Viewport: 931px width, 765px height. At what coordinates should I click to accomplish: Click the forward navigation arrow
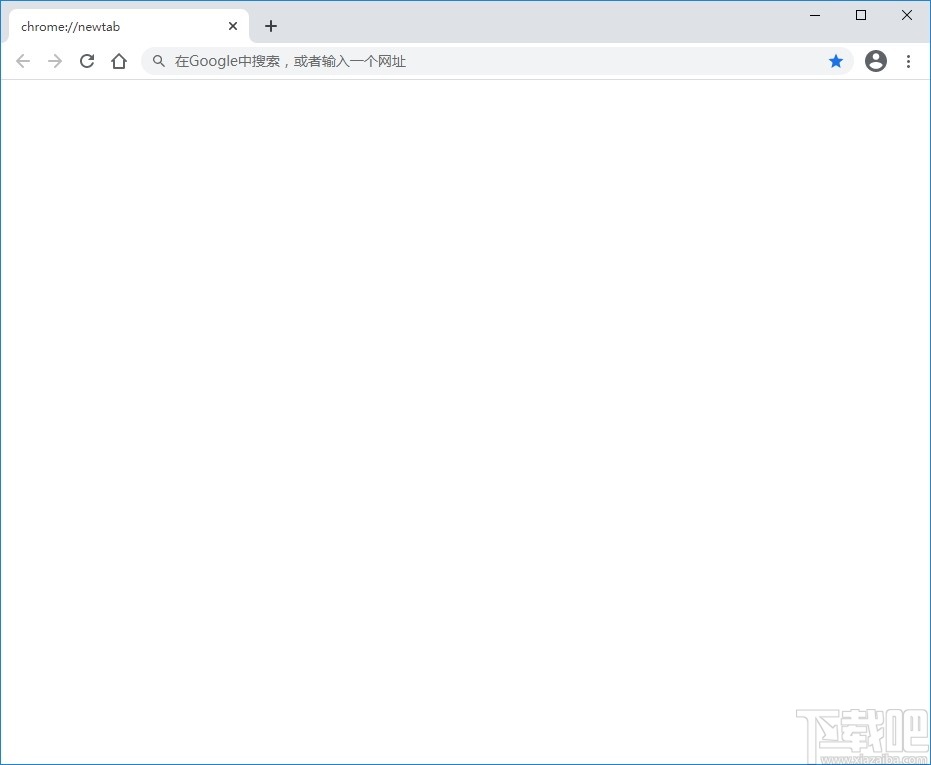pos(55,61)
